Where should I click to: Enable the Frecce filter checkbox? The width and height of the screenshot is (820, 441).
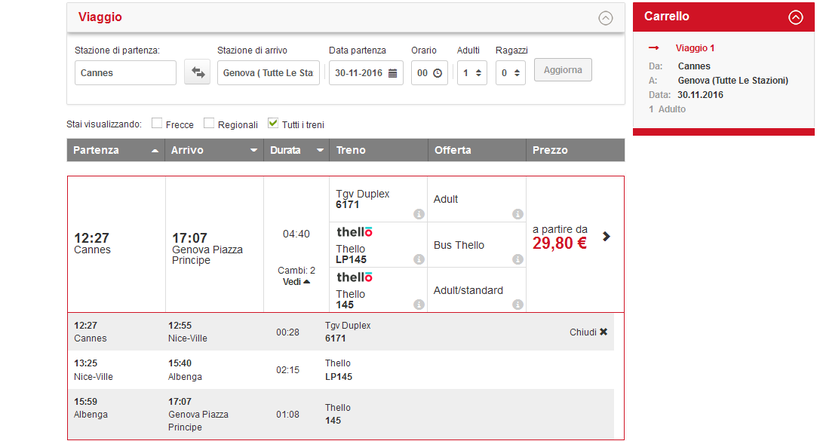(x=157, y=124)
